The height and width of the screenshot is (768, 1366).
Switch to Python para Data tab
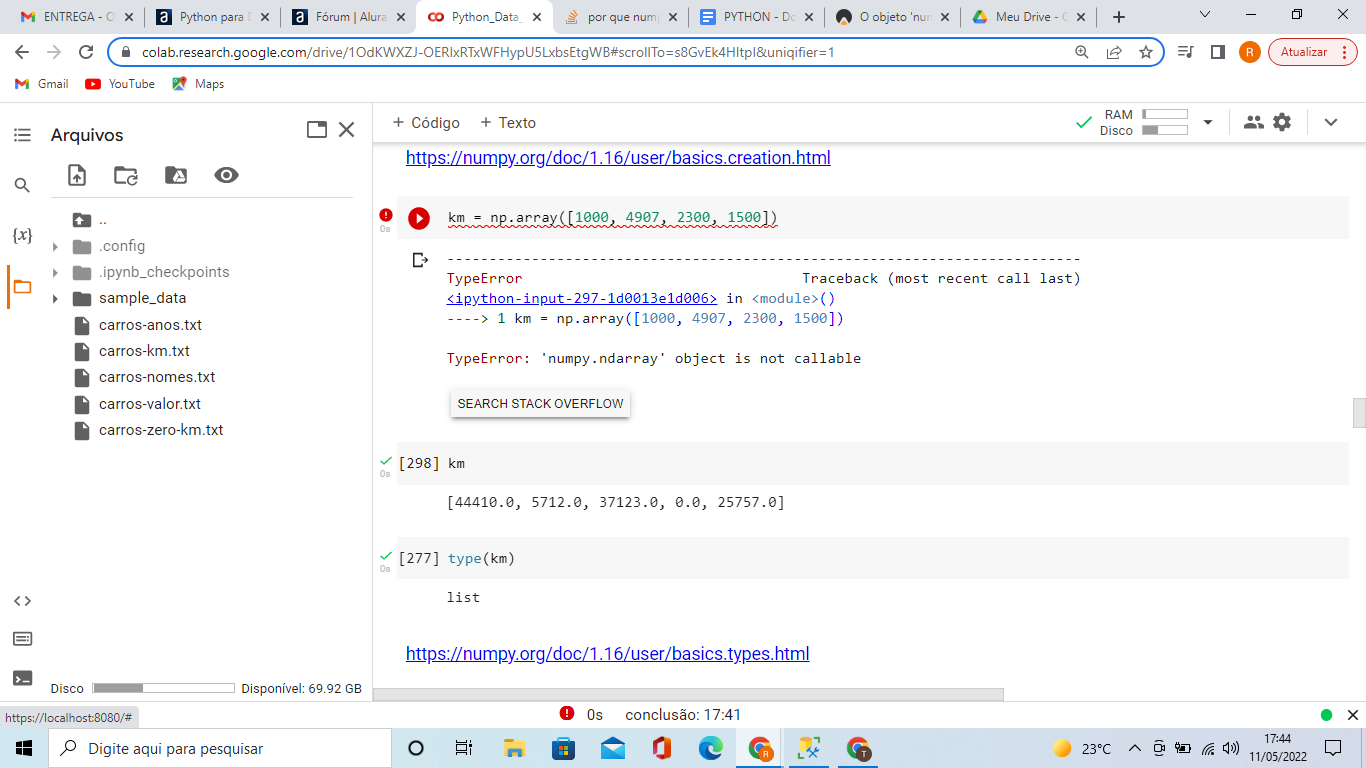[214, 17]
